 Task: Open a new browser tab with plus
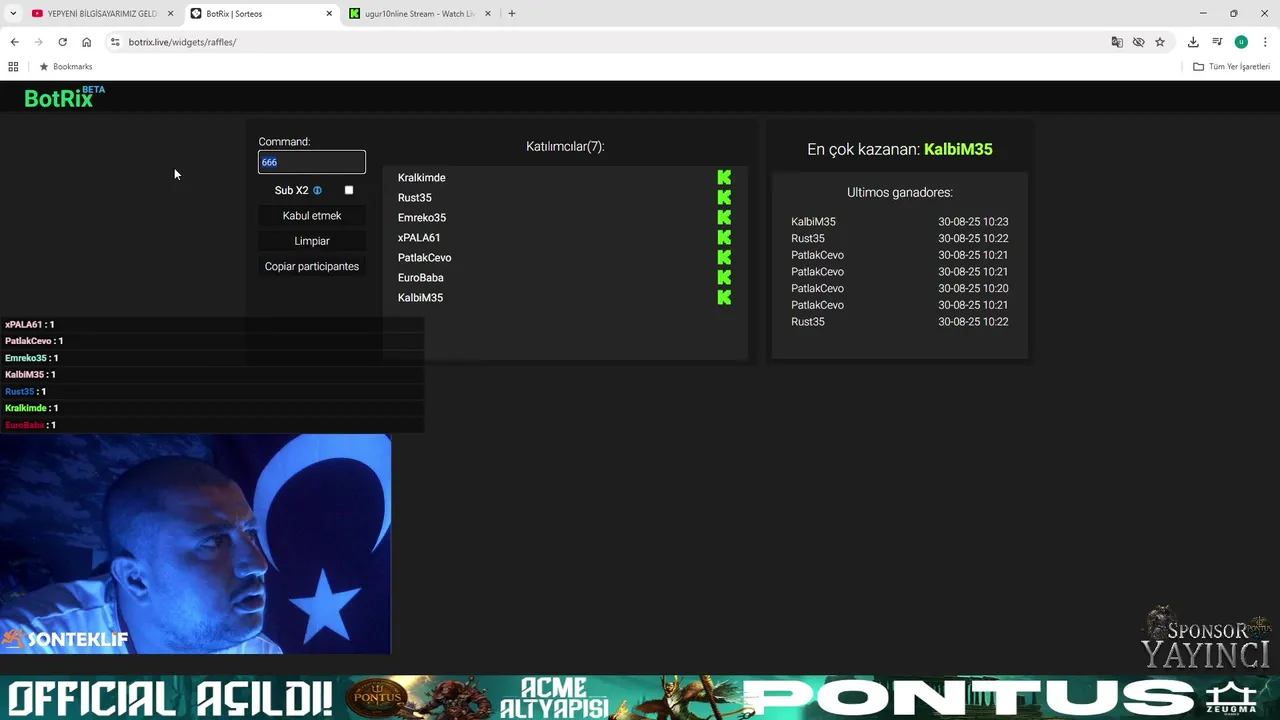click(x=512, y=14)
